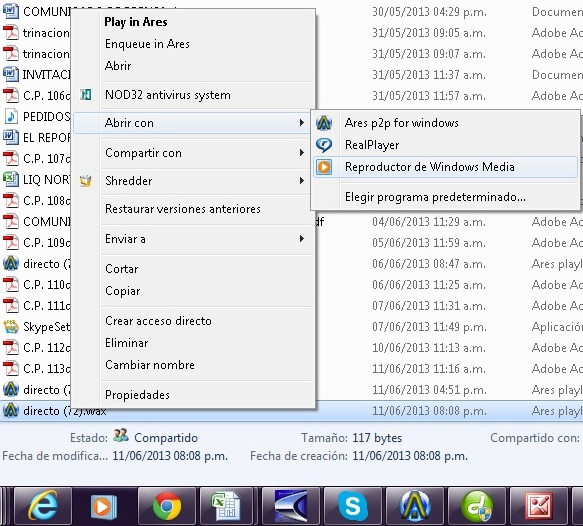Viewport: 583px width, 526px height.
Task: Select the C.P. 106 PDF file icon
Action: point(11,95)
